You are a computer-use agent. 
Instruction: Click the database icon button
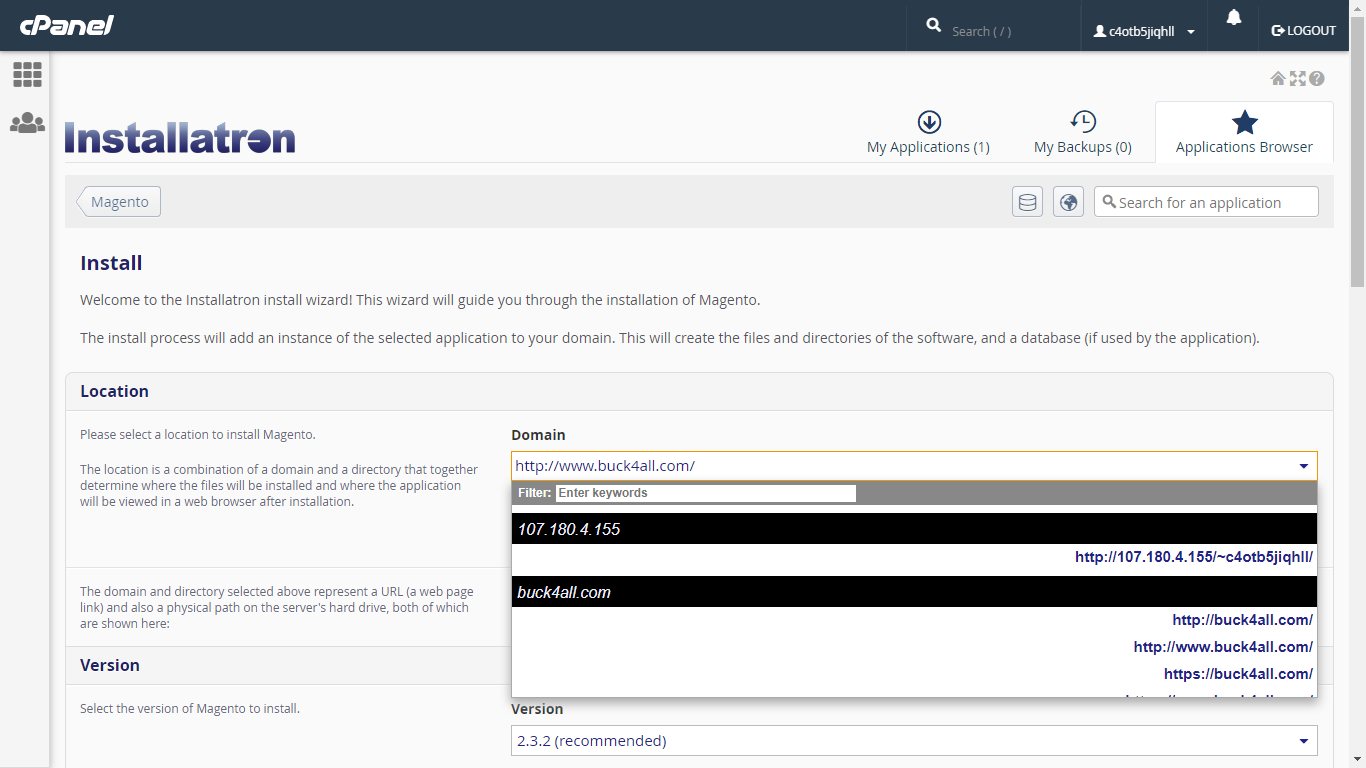1027,202
